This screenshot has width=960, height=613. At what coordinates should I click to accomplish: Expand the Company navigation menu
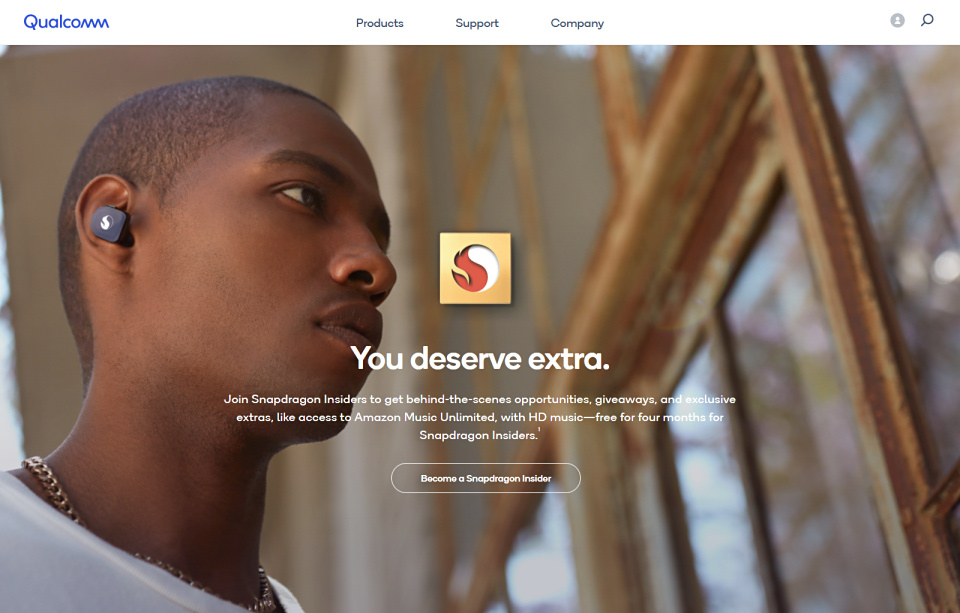(577, 23)
